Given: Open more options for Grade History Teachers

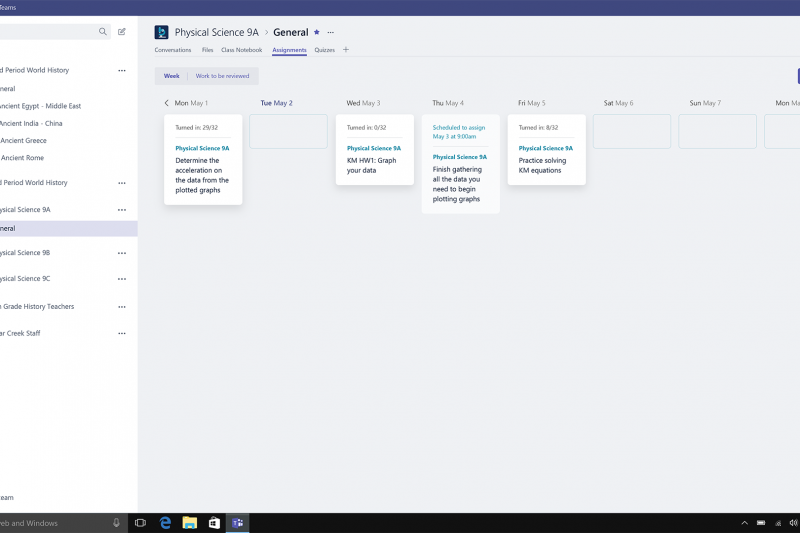Looking at the screenshot, I should click(122, 307).
